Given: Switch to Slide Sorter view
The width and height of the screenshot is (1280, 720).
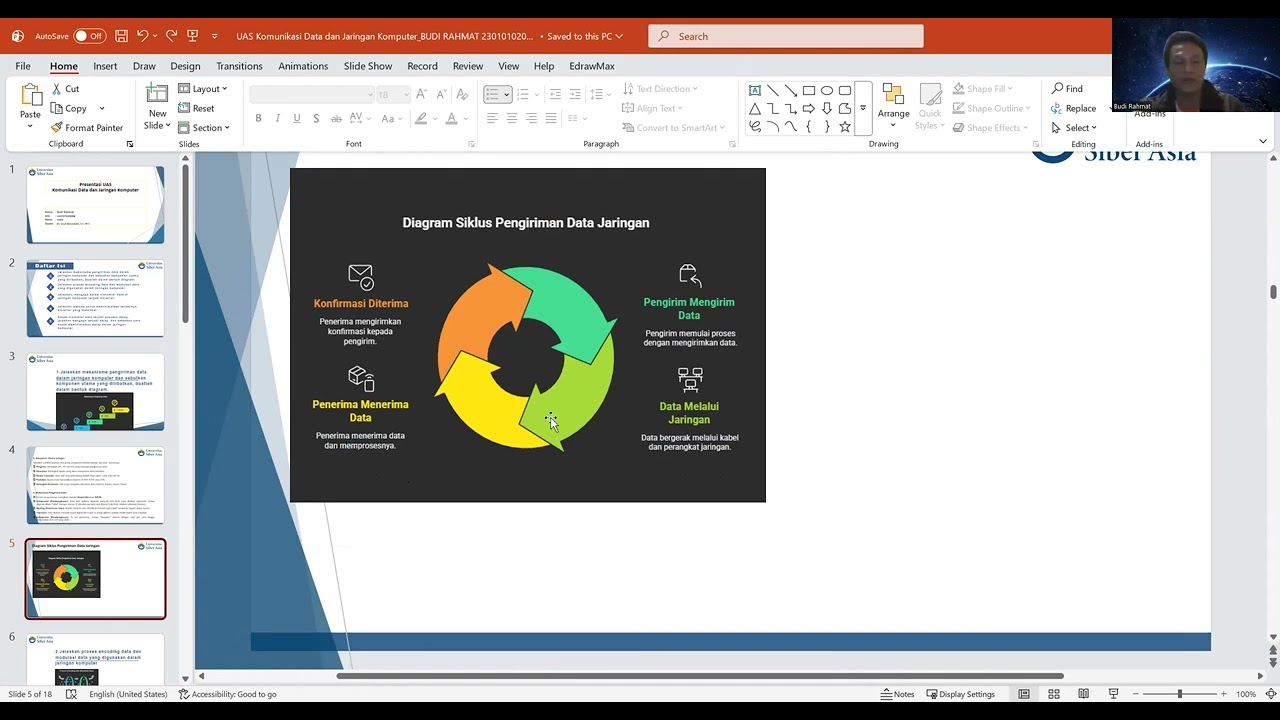Looking at the screenshot, I should [x=1054, y=694].
